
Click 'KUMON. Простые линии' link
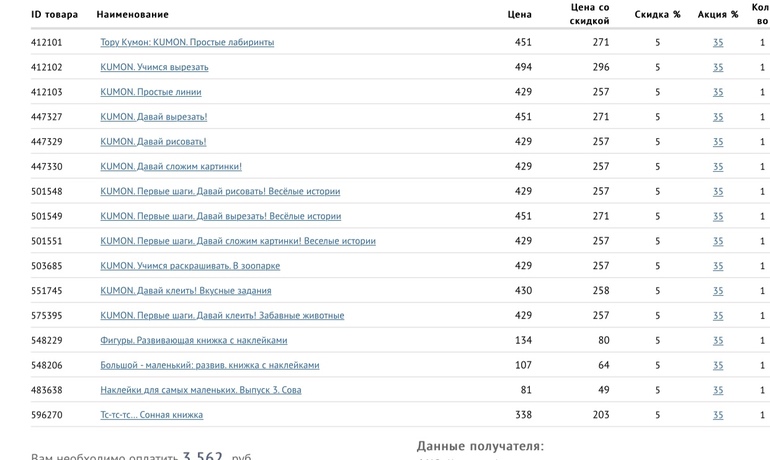(151, 92)
